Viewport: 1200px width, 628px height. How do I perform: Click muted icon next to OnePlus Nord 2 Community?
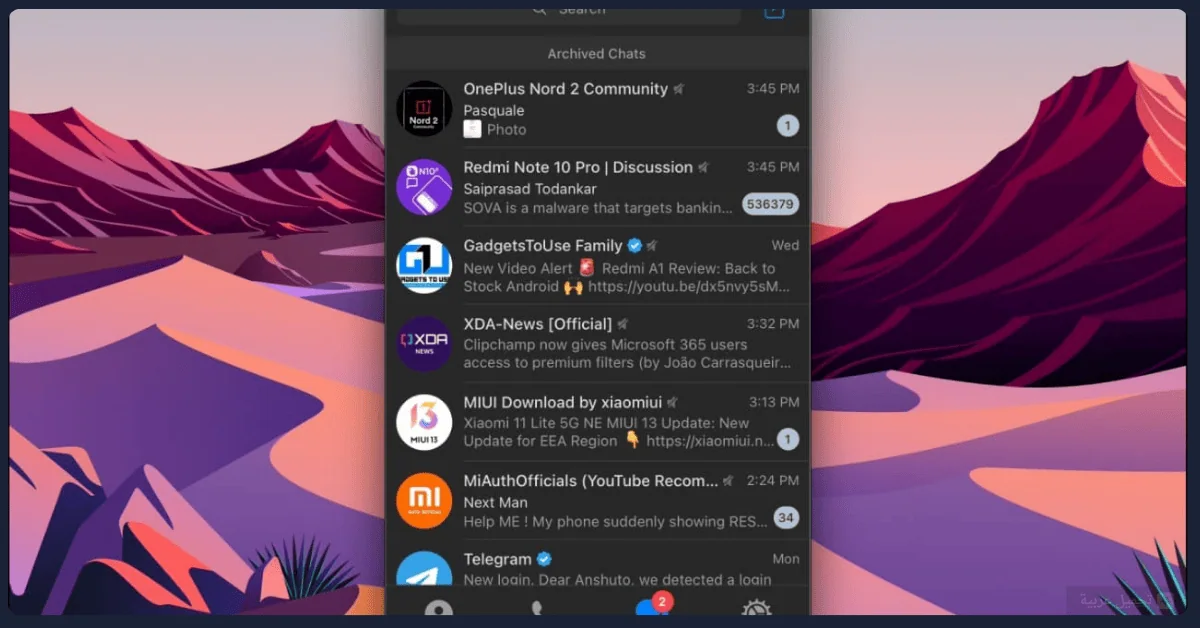679,89
